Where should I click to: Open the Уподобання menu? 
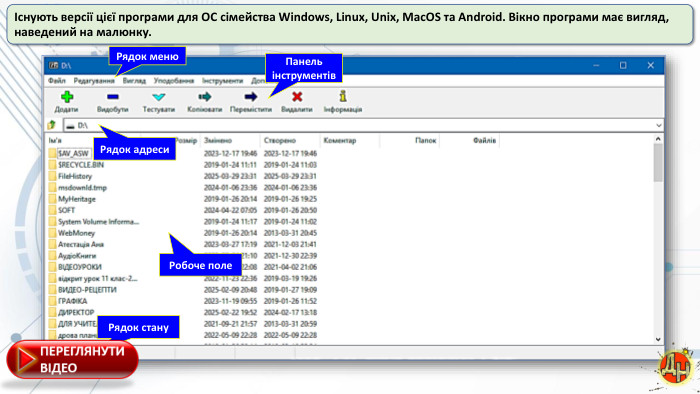pos(174,81)
